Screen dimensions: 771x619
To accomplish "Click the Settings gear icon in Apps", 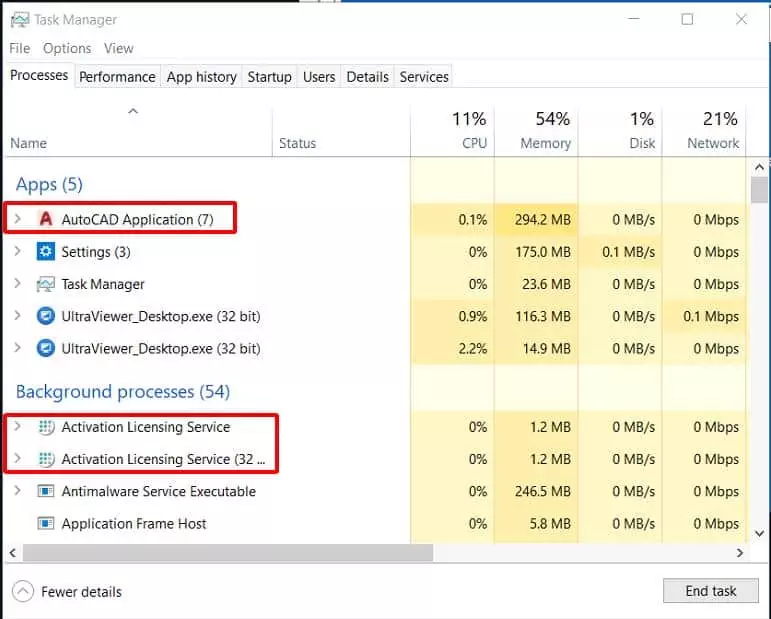I will tap(45, 252).
